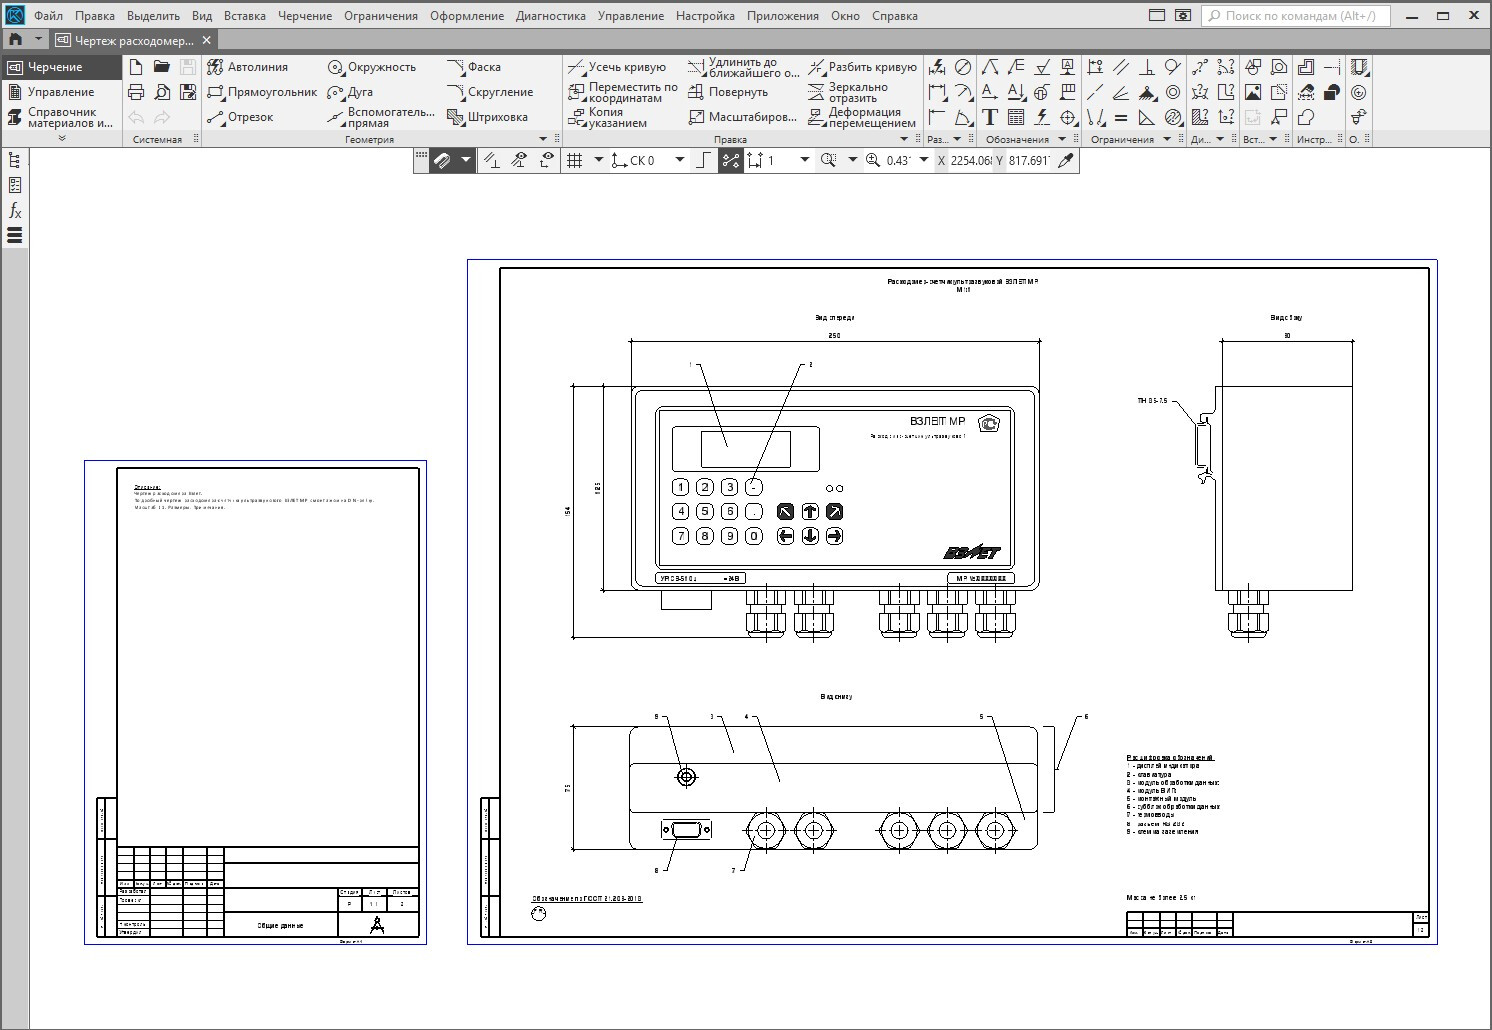The image size is (1492, 1030).
Task: Toggle the snap magnet button
Action: pyautogui.click(x=442, y=160)
